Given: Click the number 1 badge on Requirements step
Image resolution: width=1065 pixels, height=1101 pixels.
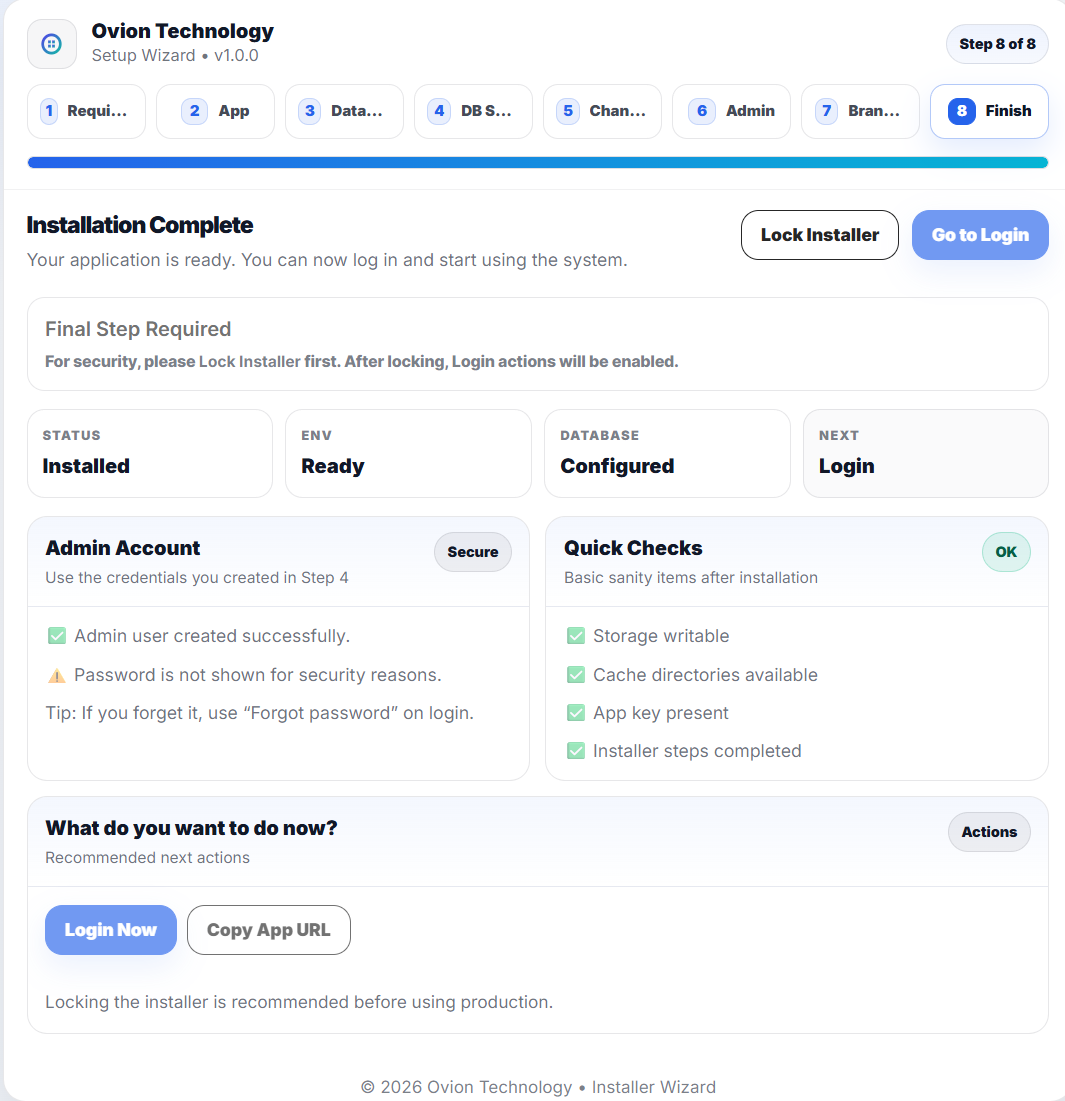Looking at the screenshot, I should coord(49,111).
